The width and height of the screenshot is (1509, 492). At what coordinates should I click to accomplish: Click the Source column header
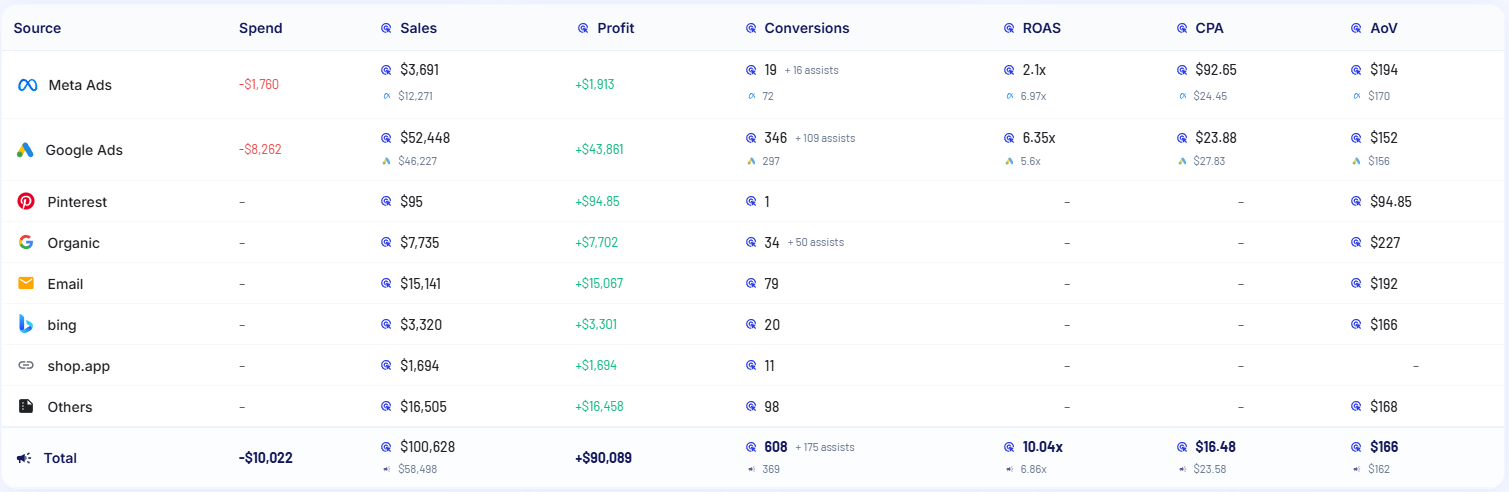tap(37, 28)
